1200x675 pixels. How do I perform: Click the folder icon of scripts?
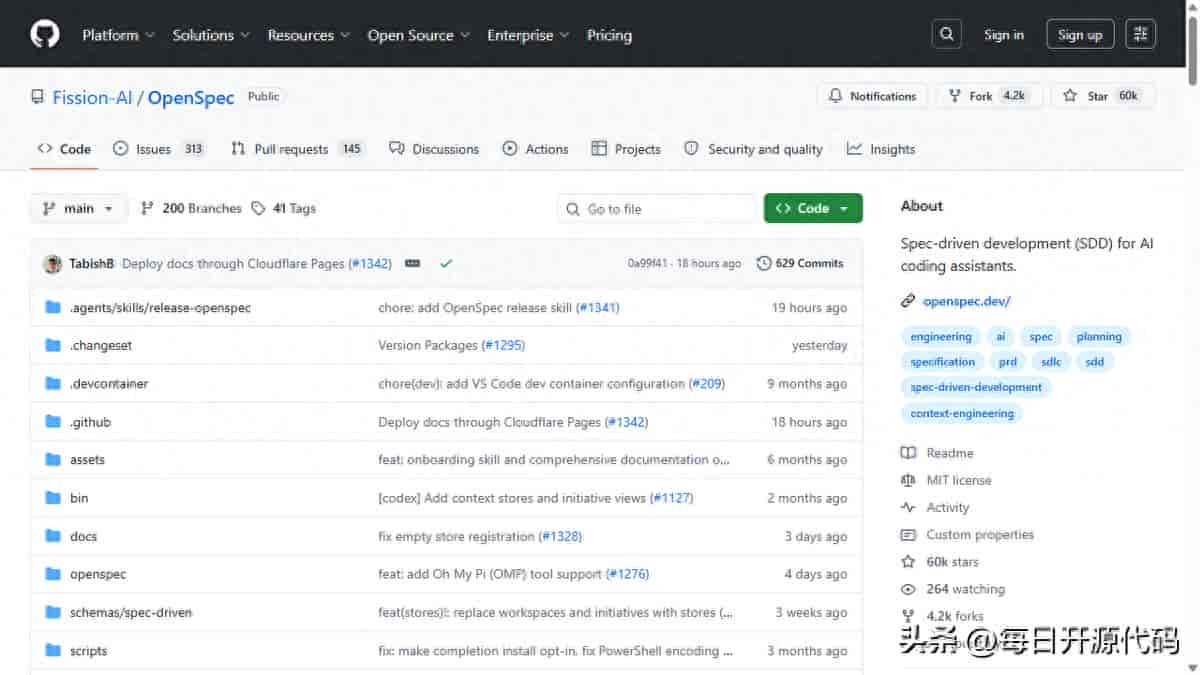(x=53, y=650)
